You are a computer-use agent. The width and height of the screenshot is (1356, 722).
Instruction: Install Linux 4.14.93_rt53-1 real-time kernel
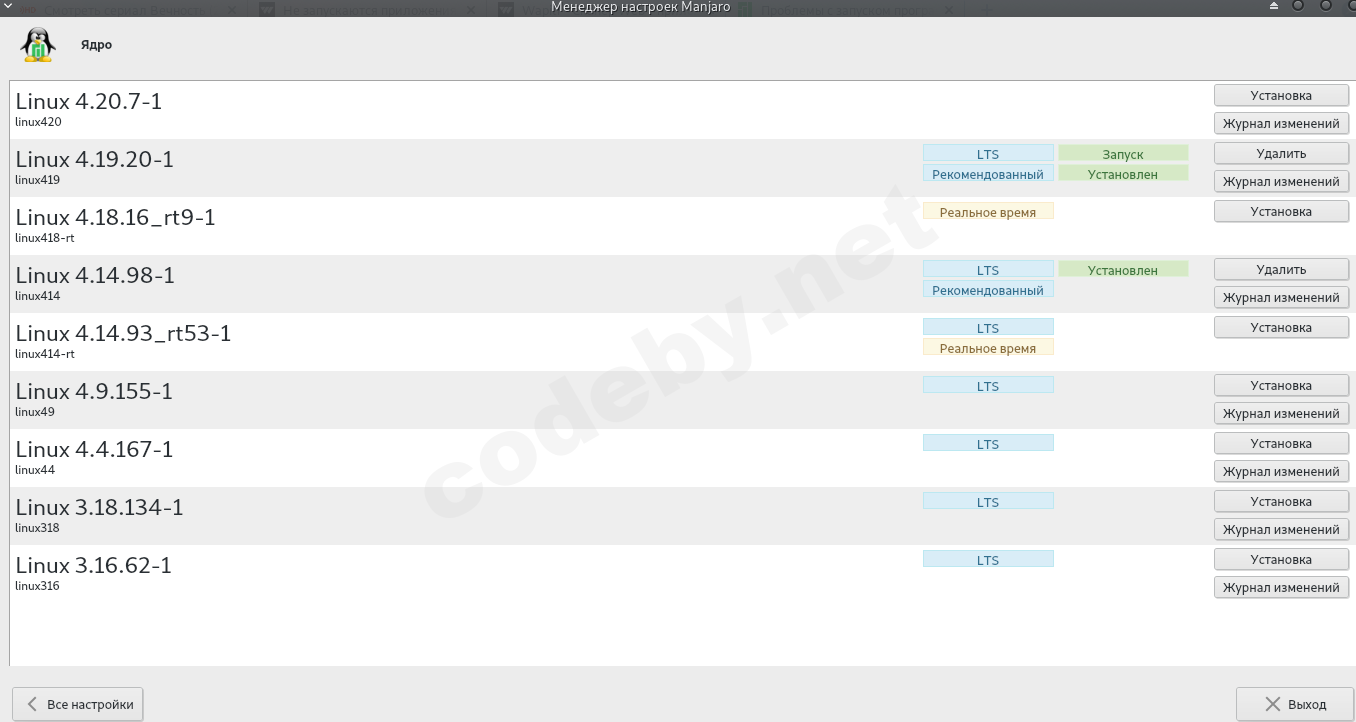click(x=1281, y=328)
